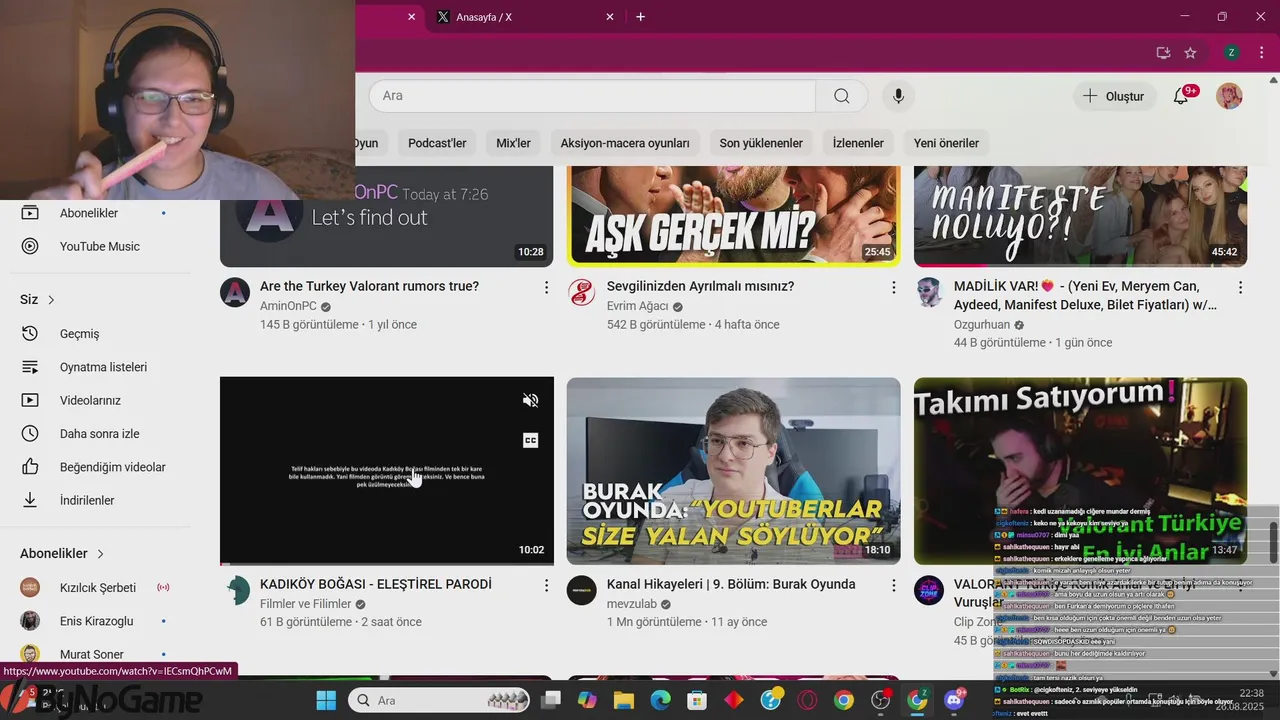The height and width of the screenshot is (720, 1280).
Task: Focus the Windows taskbar Ara search box
Action: pyautogui.click(x=441, y=701)
